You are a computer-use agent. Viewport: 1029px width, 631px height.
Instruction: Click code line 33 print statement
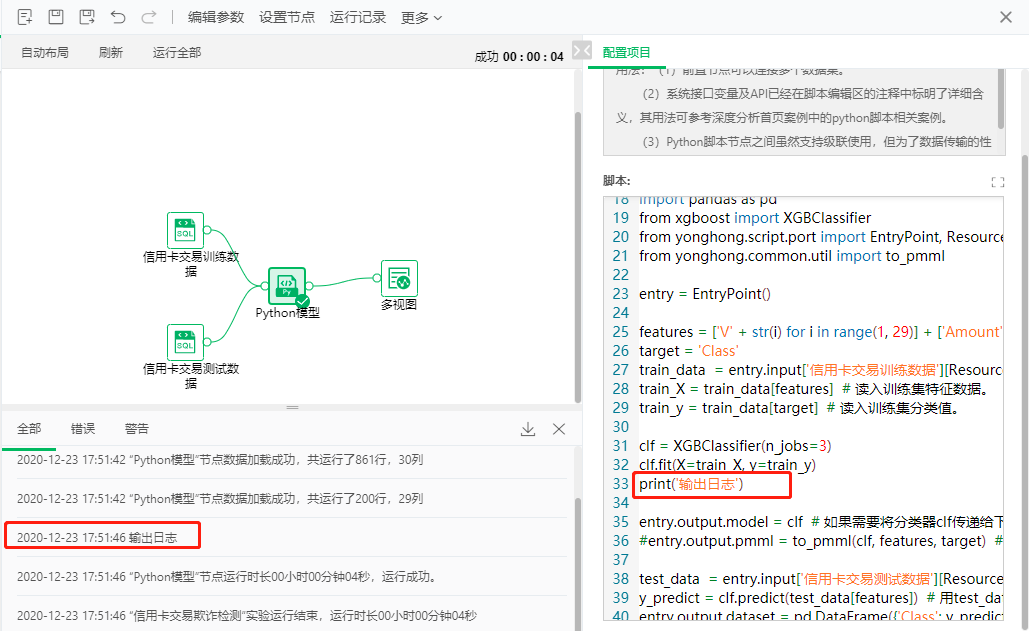691,484
